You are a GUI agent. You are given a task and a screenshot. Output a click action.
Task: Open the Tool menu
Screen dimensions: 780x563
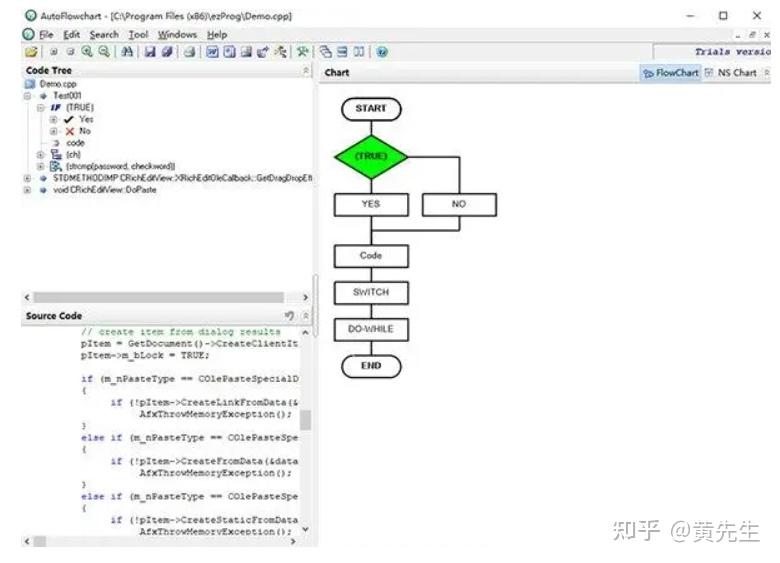tap(138, 35)
